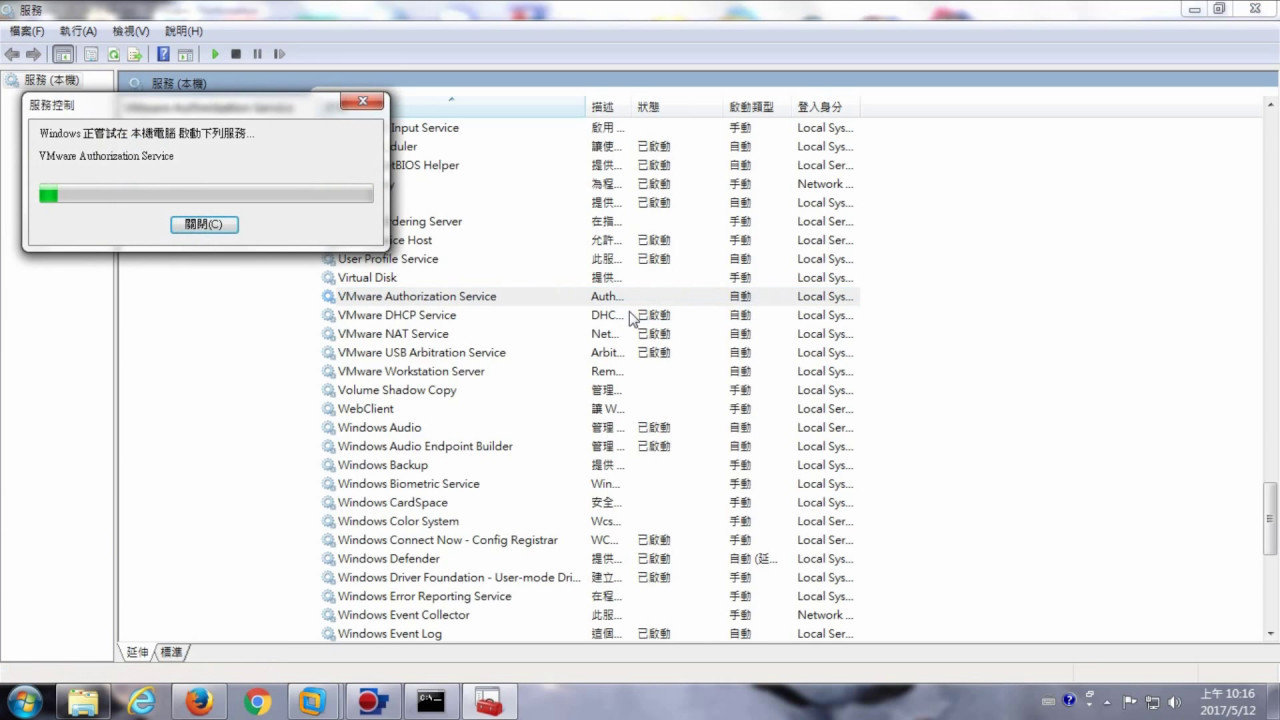The width and height of the screenshot is (1280, 720).
Task: Open VMware Workstation taskbar icon
Action: click(314, 702)
